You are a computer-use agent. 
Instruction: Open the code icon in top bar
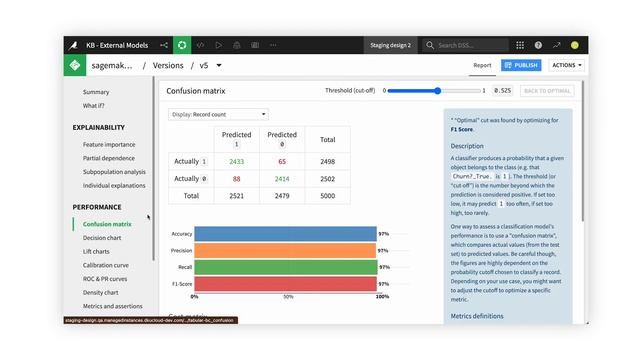[200, 45]
